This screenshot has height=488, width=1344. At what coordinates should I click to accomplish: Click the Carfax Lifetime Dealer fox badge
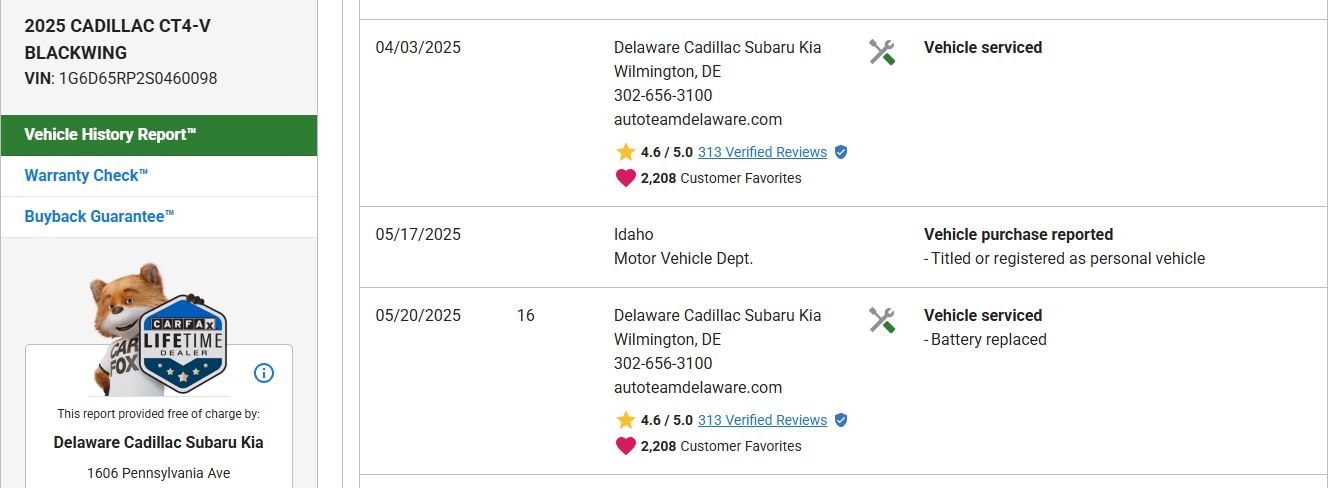(160, 332)
